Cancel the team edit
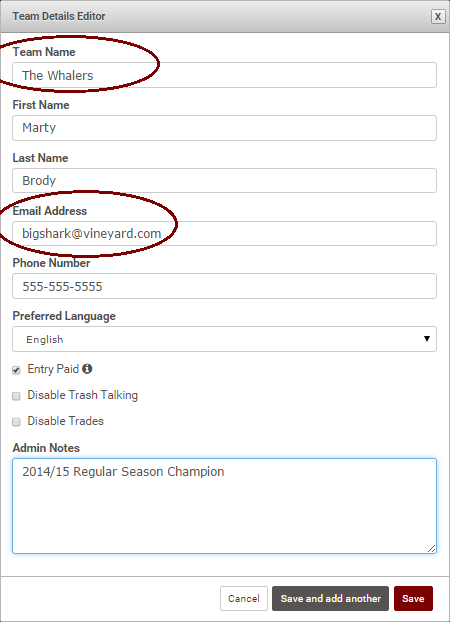450x622 pixels. coord(244,598)
